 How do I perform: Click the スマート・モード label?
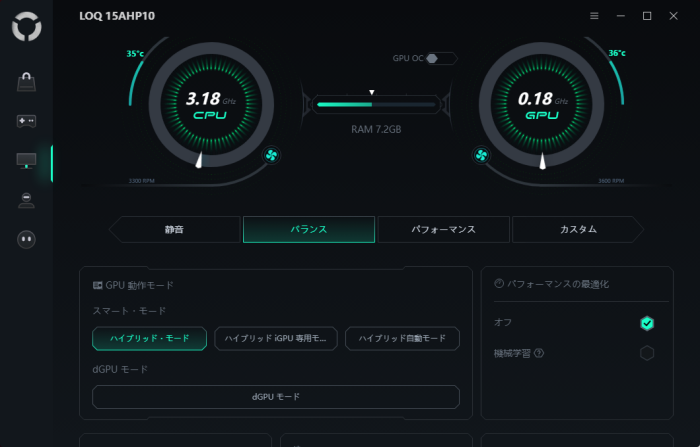click(129, 311)
